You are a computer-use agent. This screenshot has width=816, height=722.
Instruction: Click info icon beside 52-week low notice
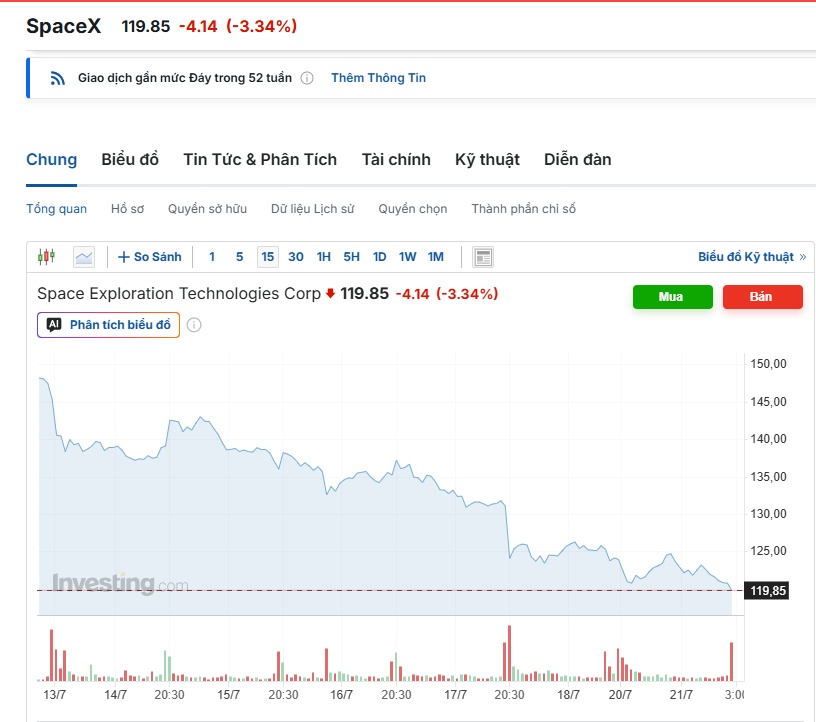[307, 78]
